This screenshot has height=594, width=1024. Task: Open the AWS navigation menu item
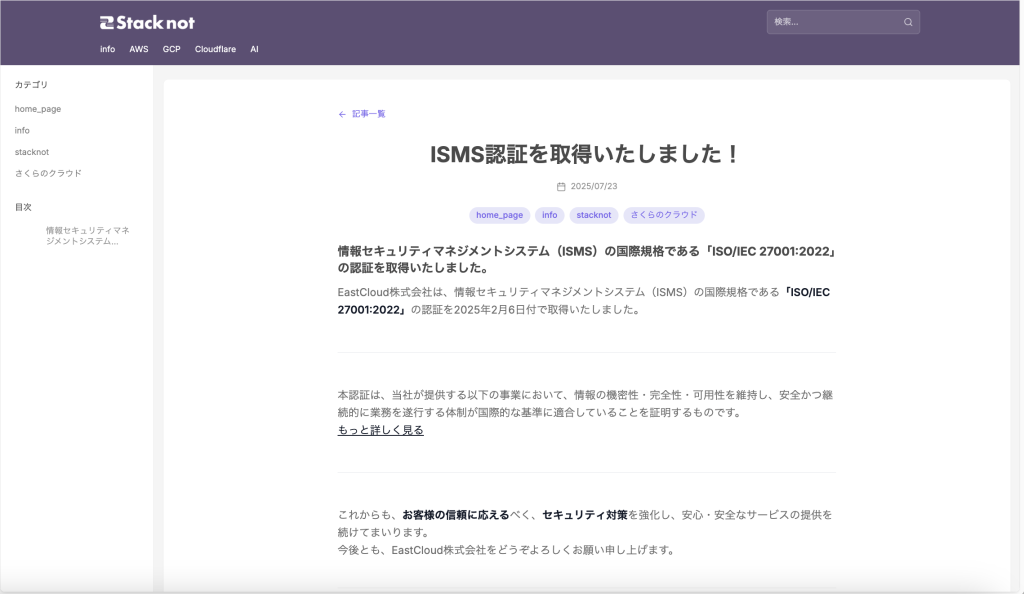coord(138,49)
